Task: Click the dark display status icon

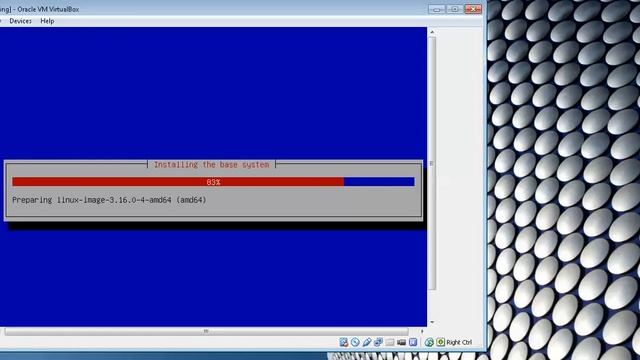Action: tap(401, 342)
